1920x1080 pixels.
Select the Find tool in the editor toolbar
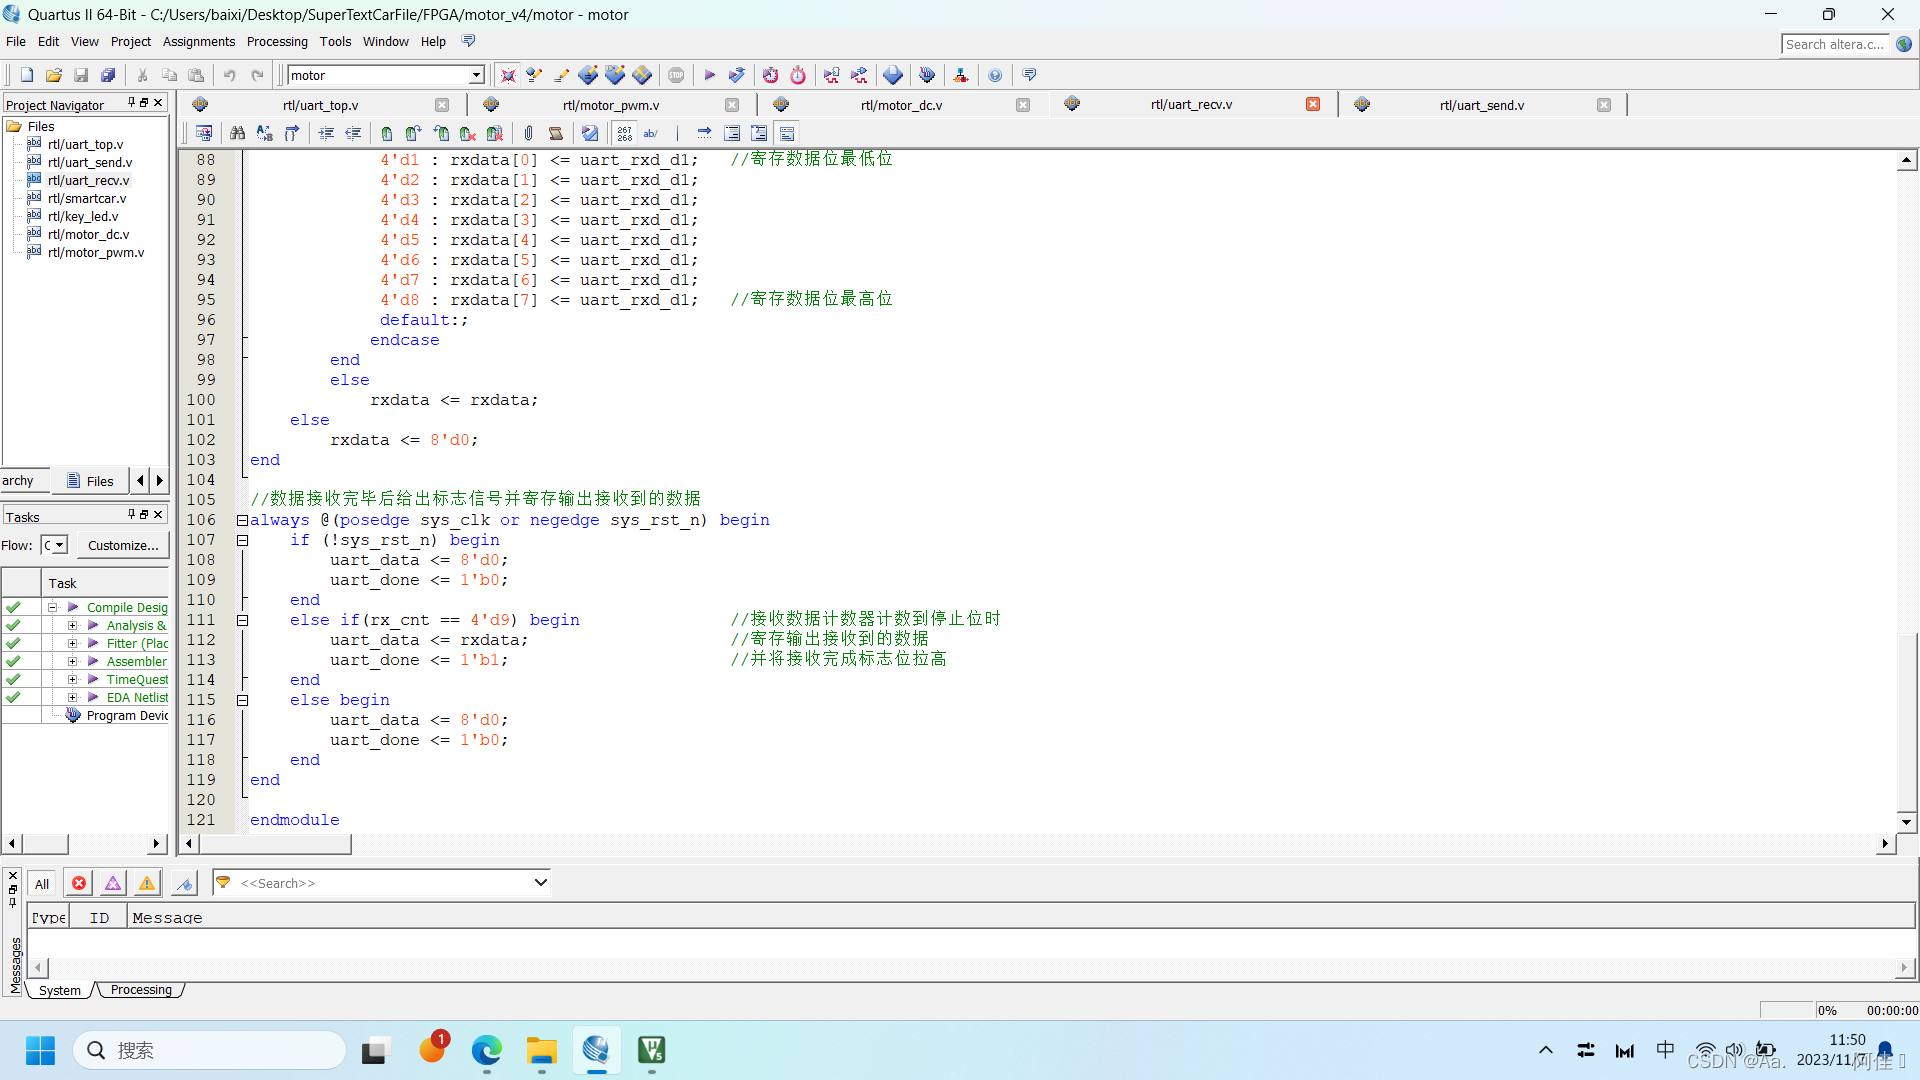237,133
